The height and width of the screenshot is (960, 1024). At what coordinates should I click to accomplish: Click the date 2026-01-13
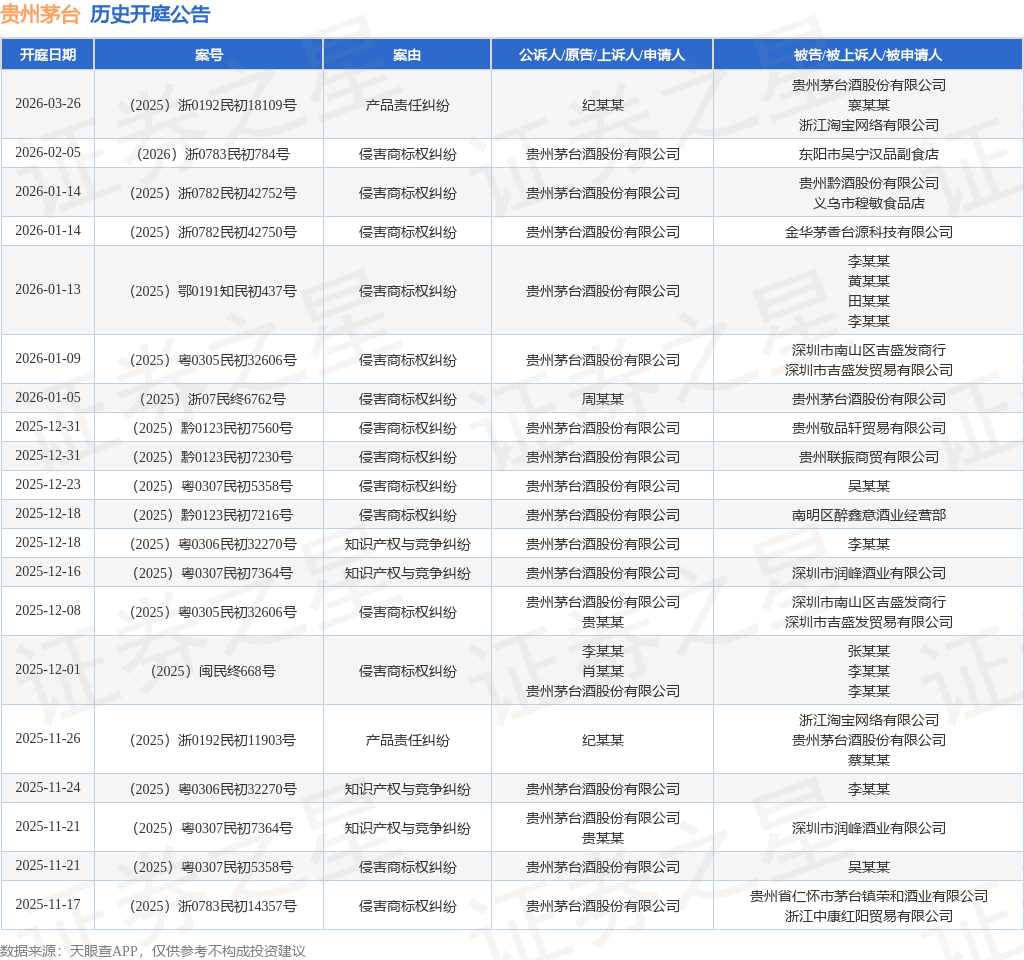(48, 289)
